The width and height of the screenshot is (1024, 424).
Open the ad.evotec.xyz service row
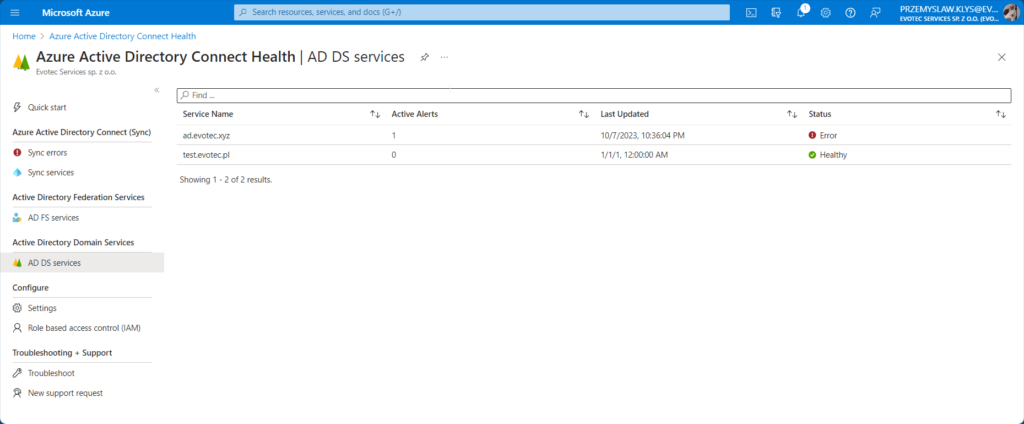tap(207, 135)
